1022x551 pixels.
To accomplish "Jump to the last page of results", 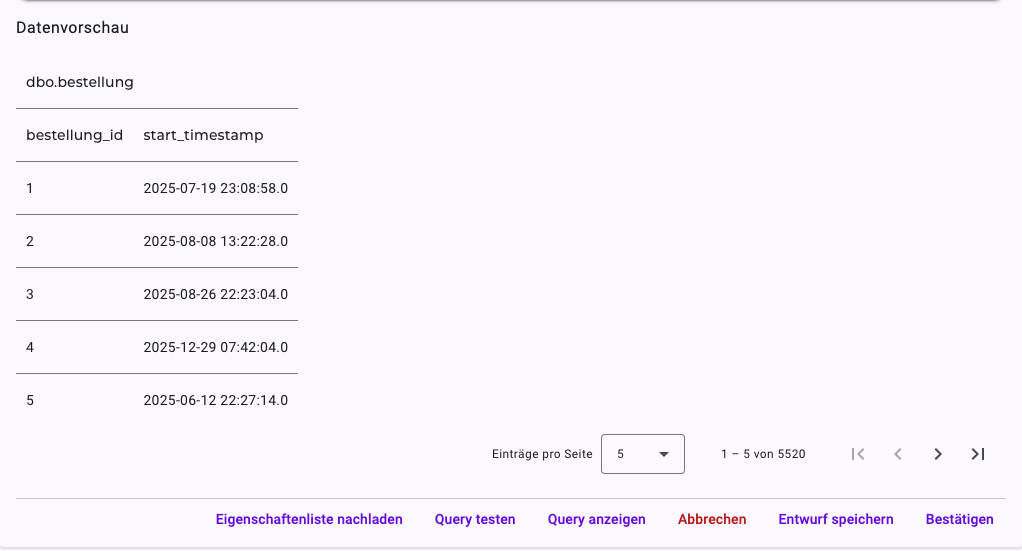I will coord(978,454).
